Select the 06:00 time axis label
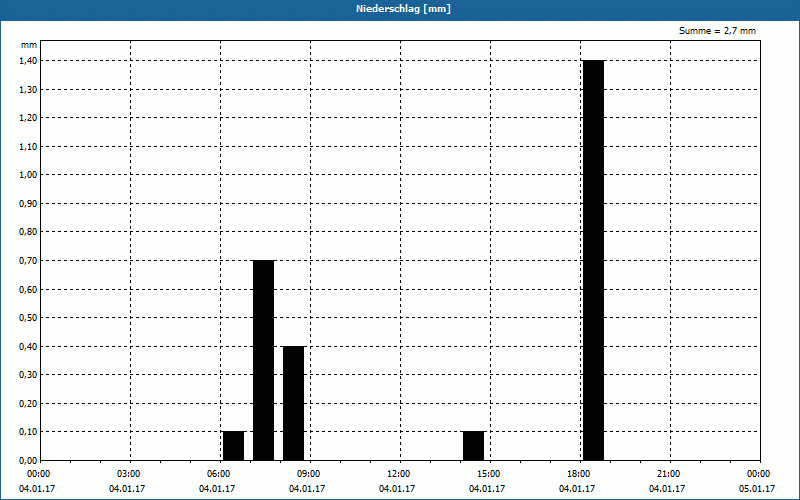Viewport: 800px width, 500px height. [x=219, y=474]
